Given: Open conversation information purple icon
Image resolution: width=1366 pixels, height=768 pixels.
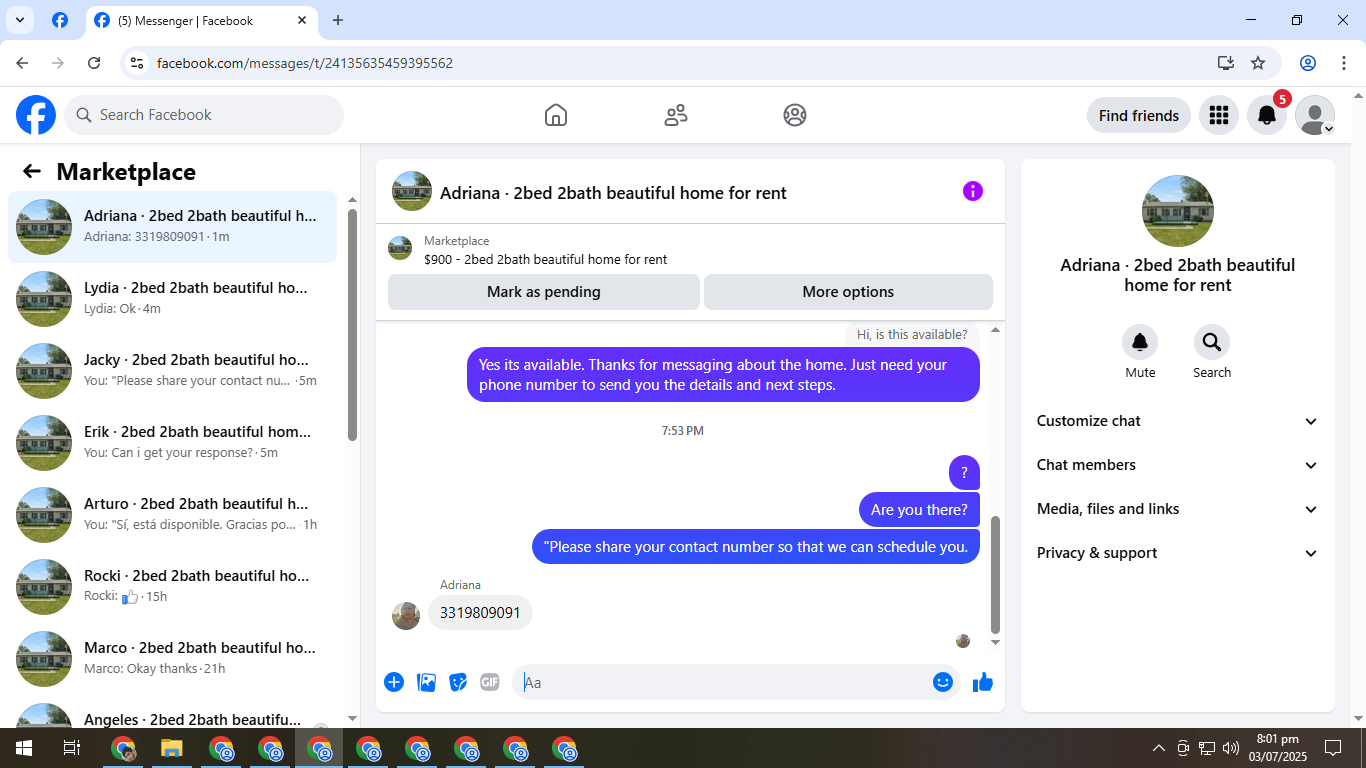Looking at the screenshot, I should [973, 191].
